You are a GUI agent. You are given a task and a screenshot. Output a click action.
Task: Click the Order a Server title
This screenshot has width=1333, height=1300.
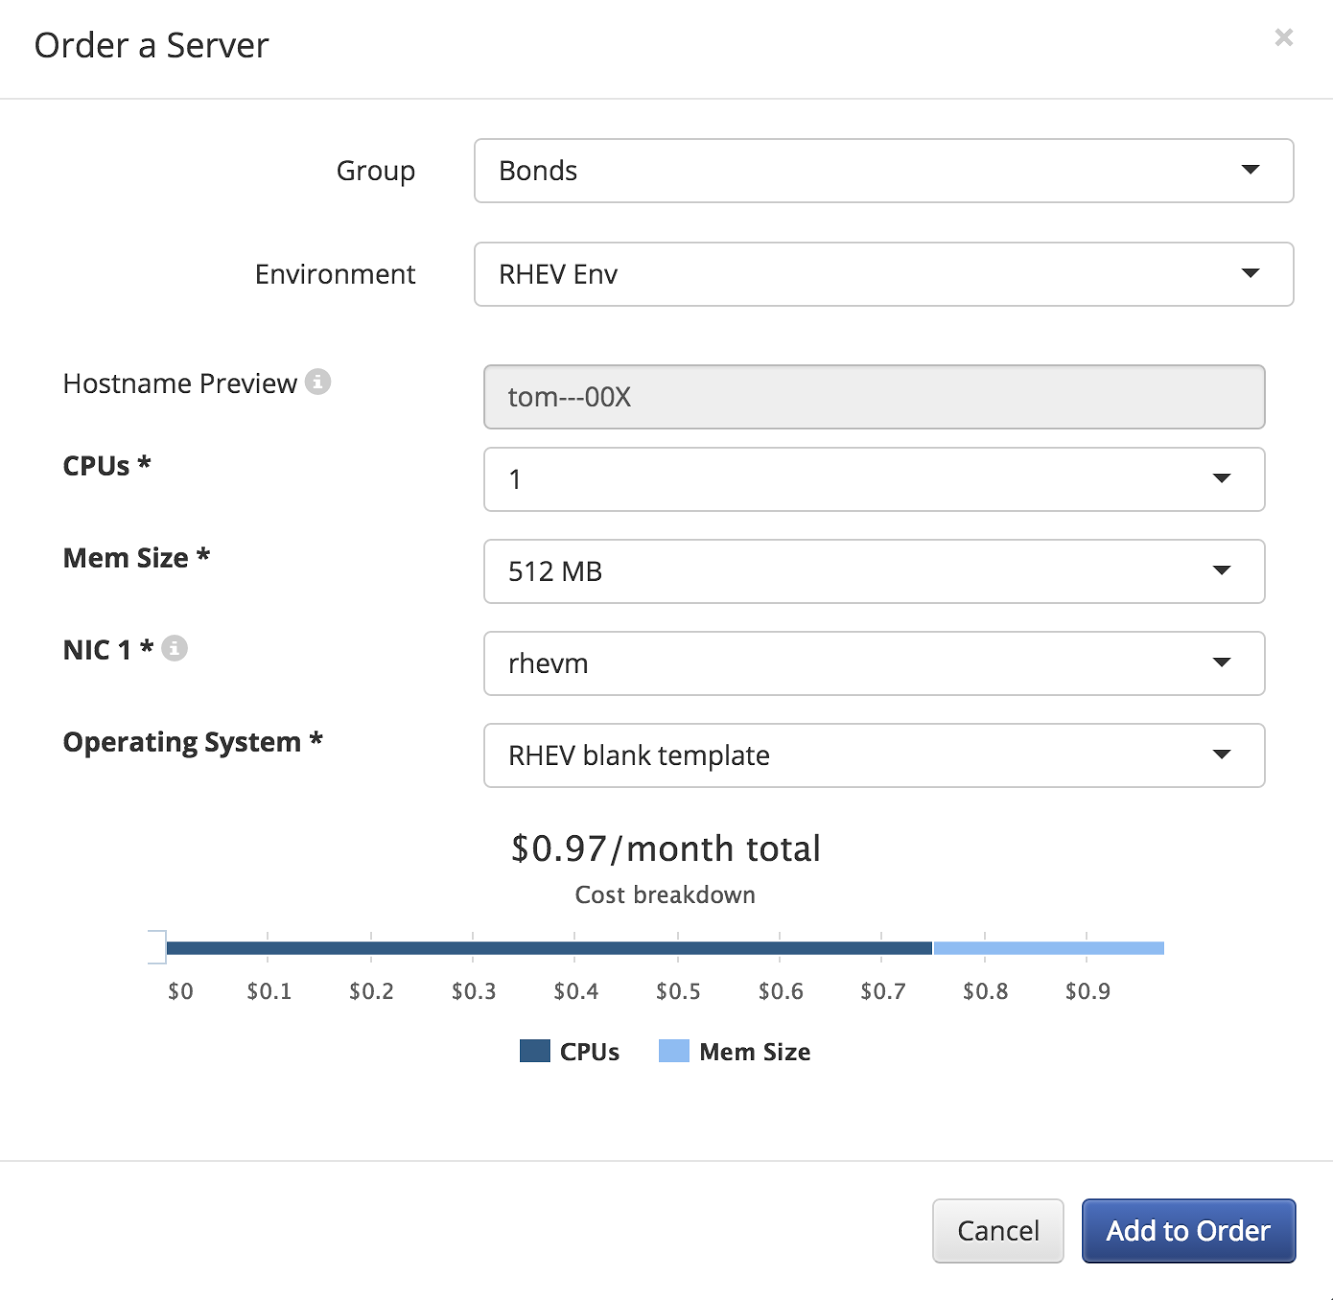click(151, 45)
